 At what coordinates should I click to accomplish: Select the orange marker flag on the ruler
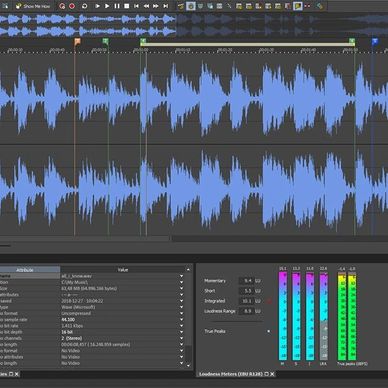coord(77,41)
